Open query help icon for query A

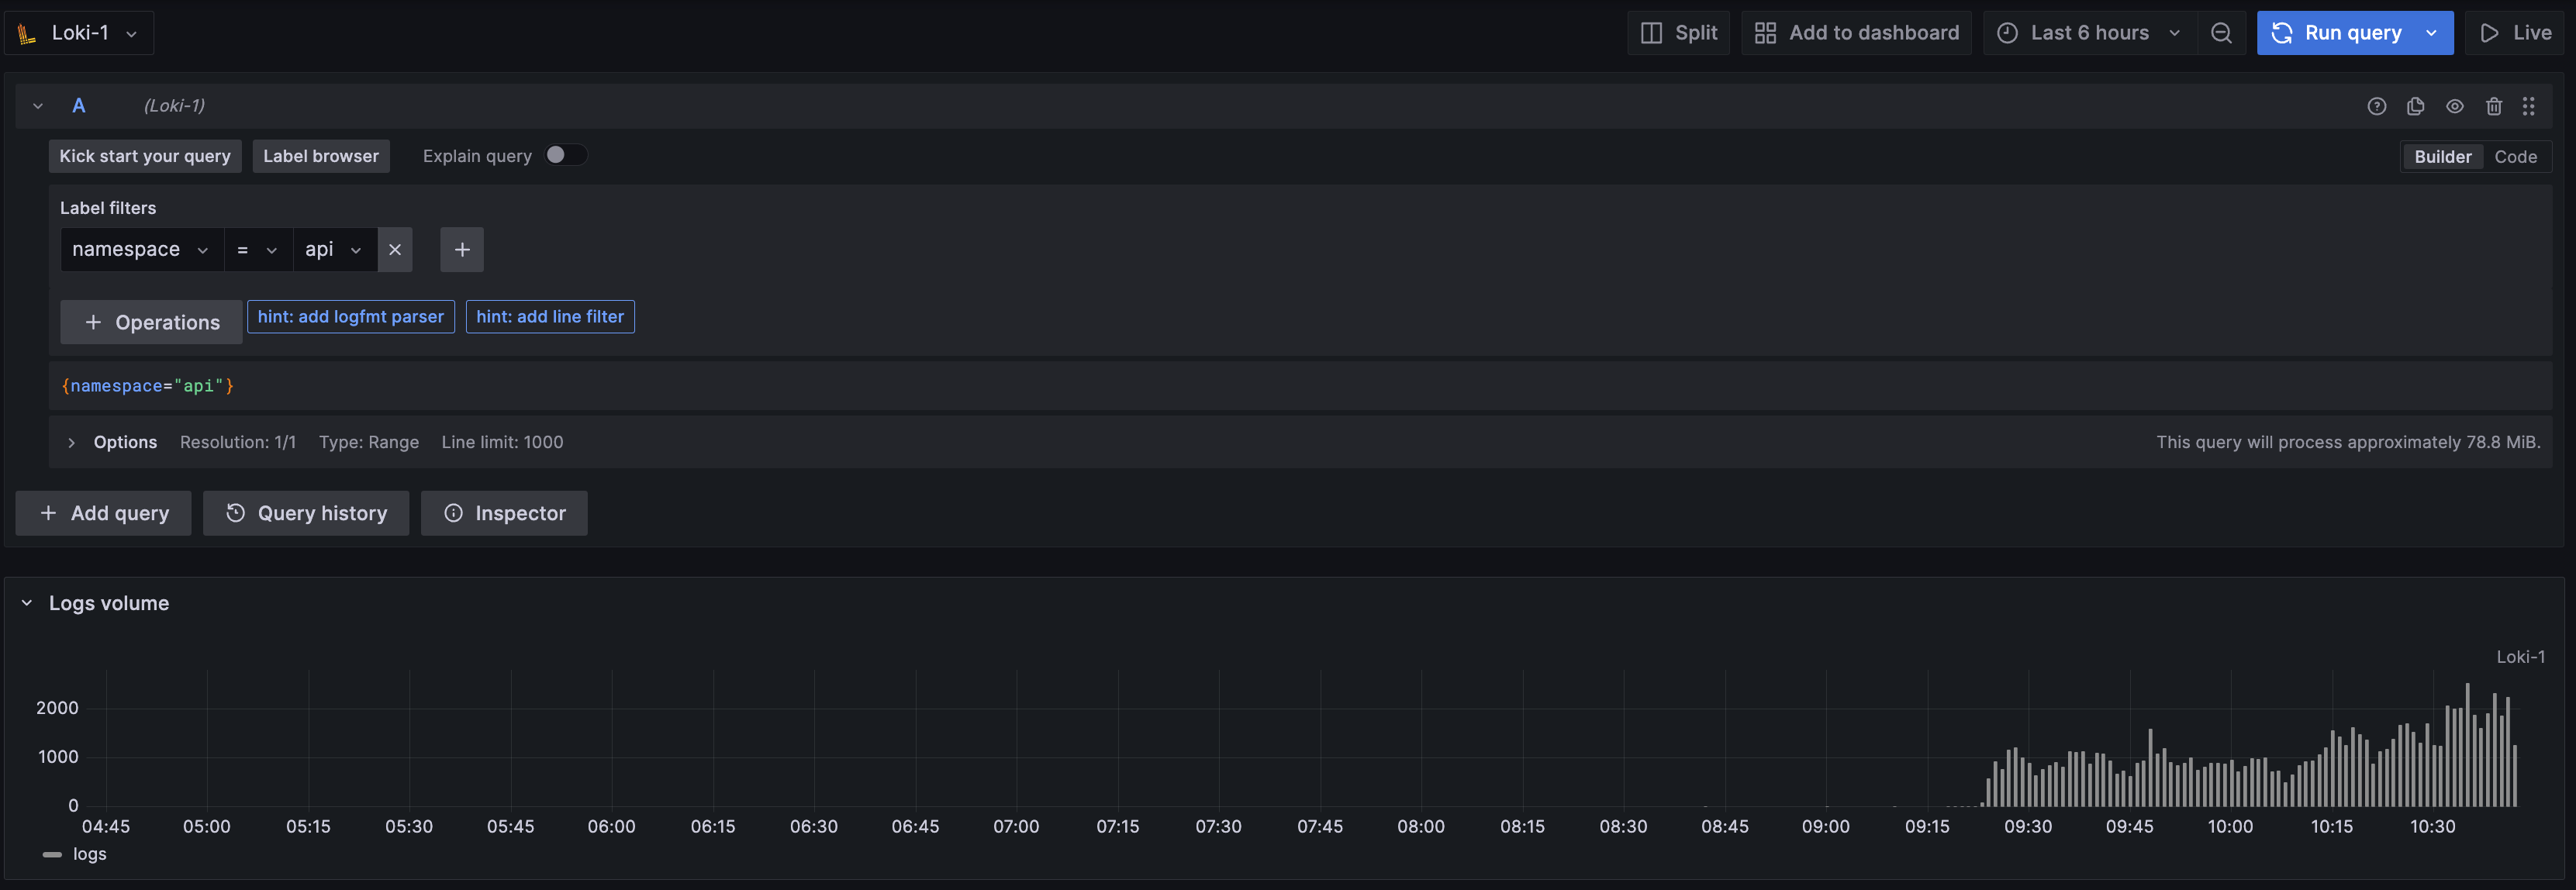[2376, 106]
